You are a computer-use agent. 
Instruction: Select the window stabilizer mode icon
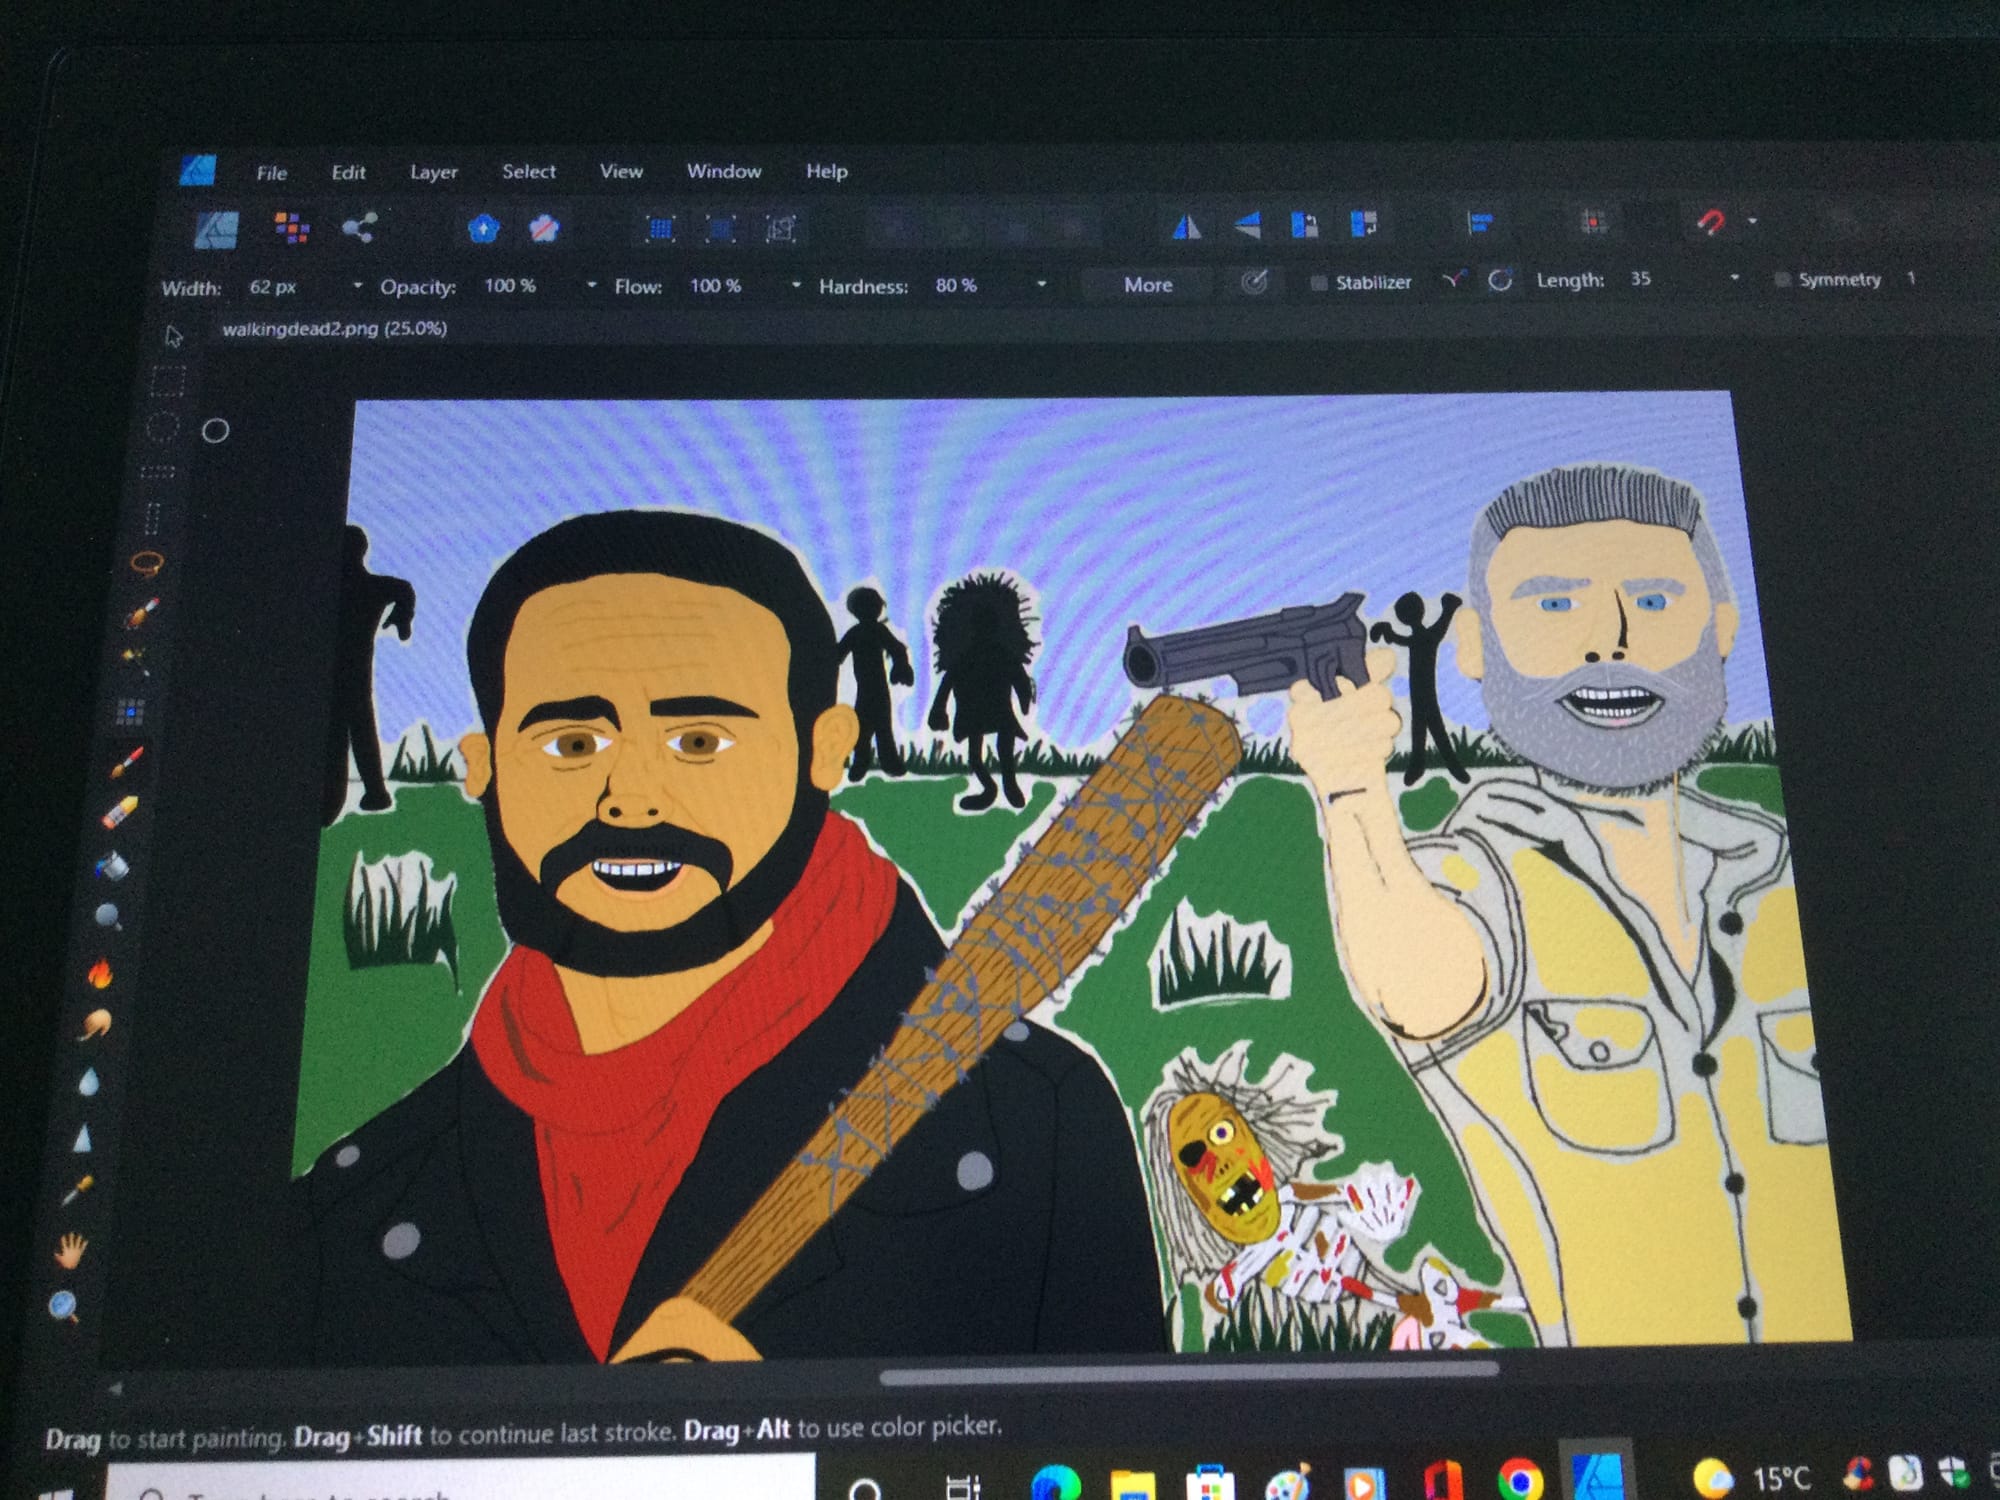coord(1499,281)
